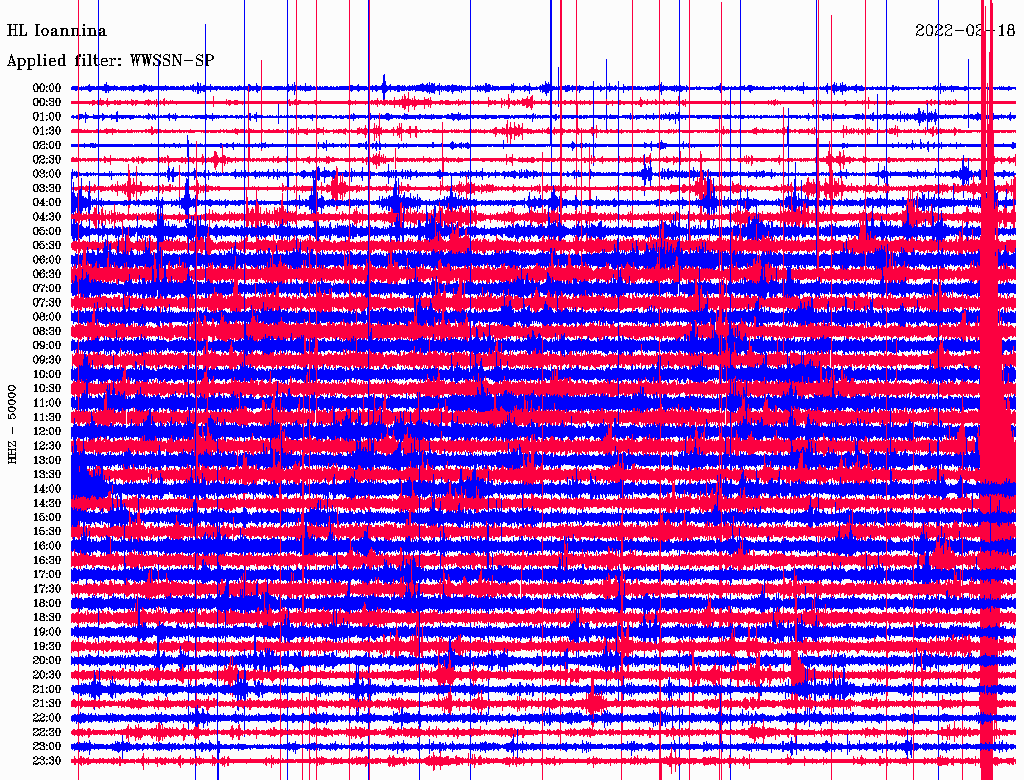
Task: Click the 'HL Ioannina' station title
Action: [x=57, y=31]
